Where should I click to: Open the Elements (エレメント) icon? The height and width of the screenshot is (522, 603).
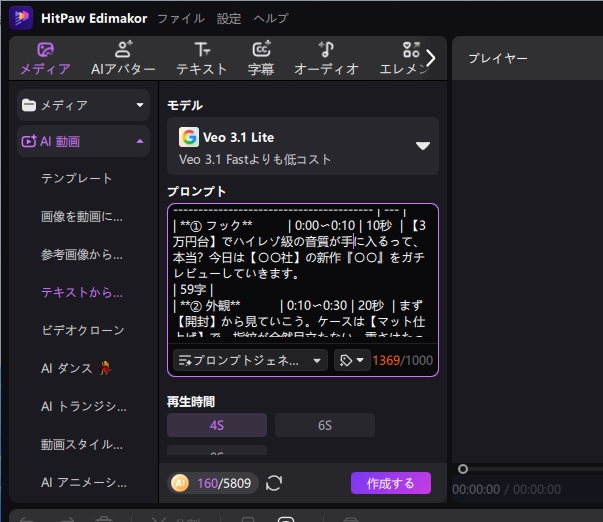coord(411,49)
